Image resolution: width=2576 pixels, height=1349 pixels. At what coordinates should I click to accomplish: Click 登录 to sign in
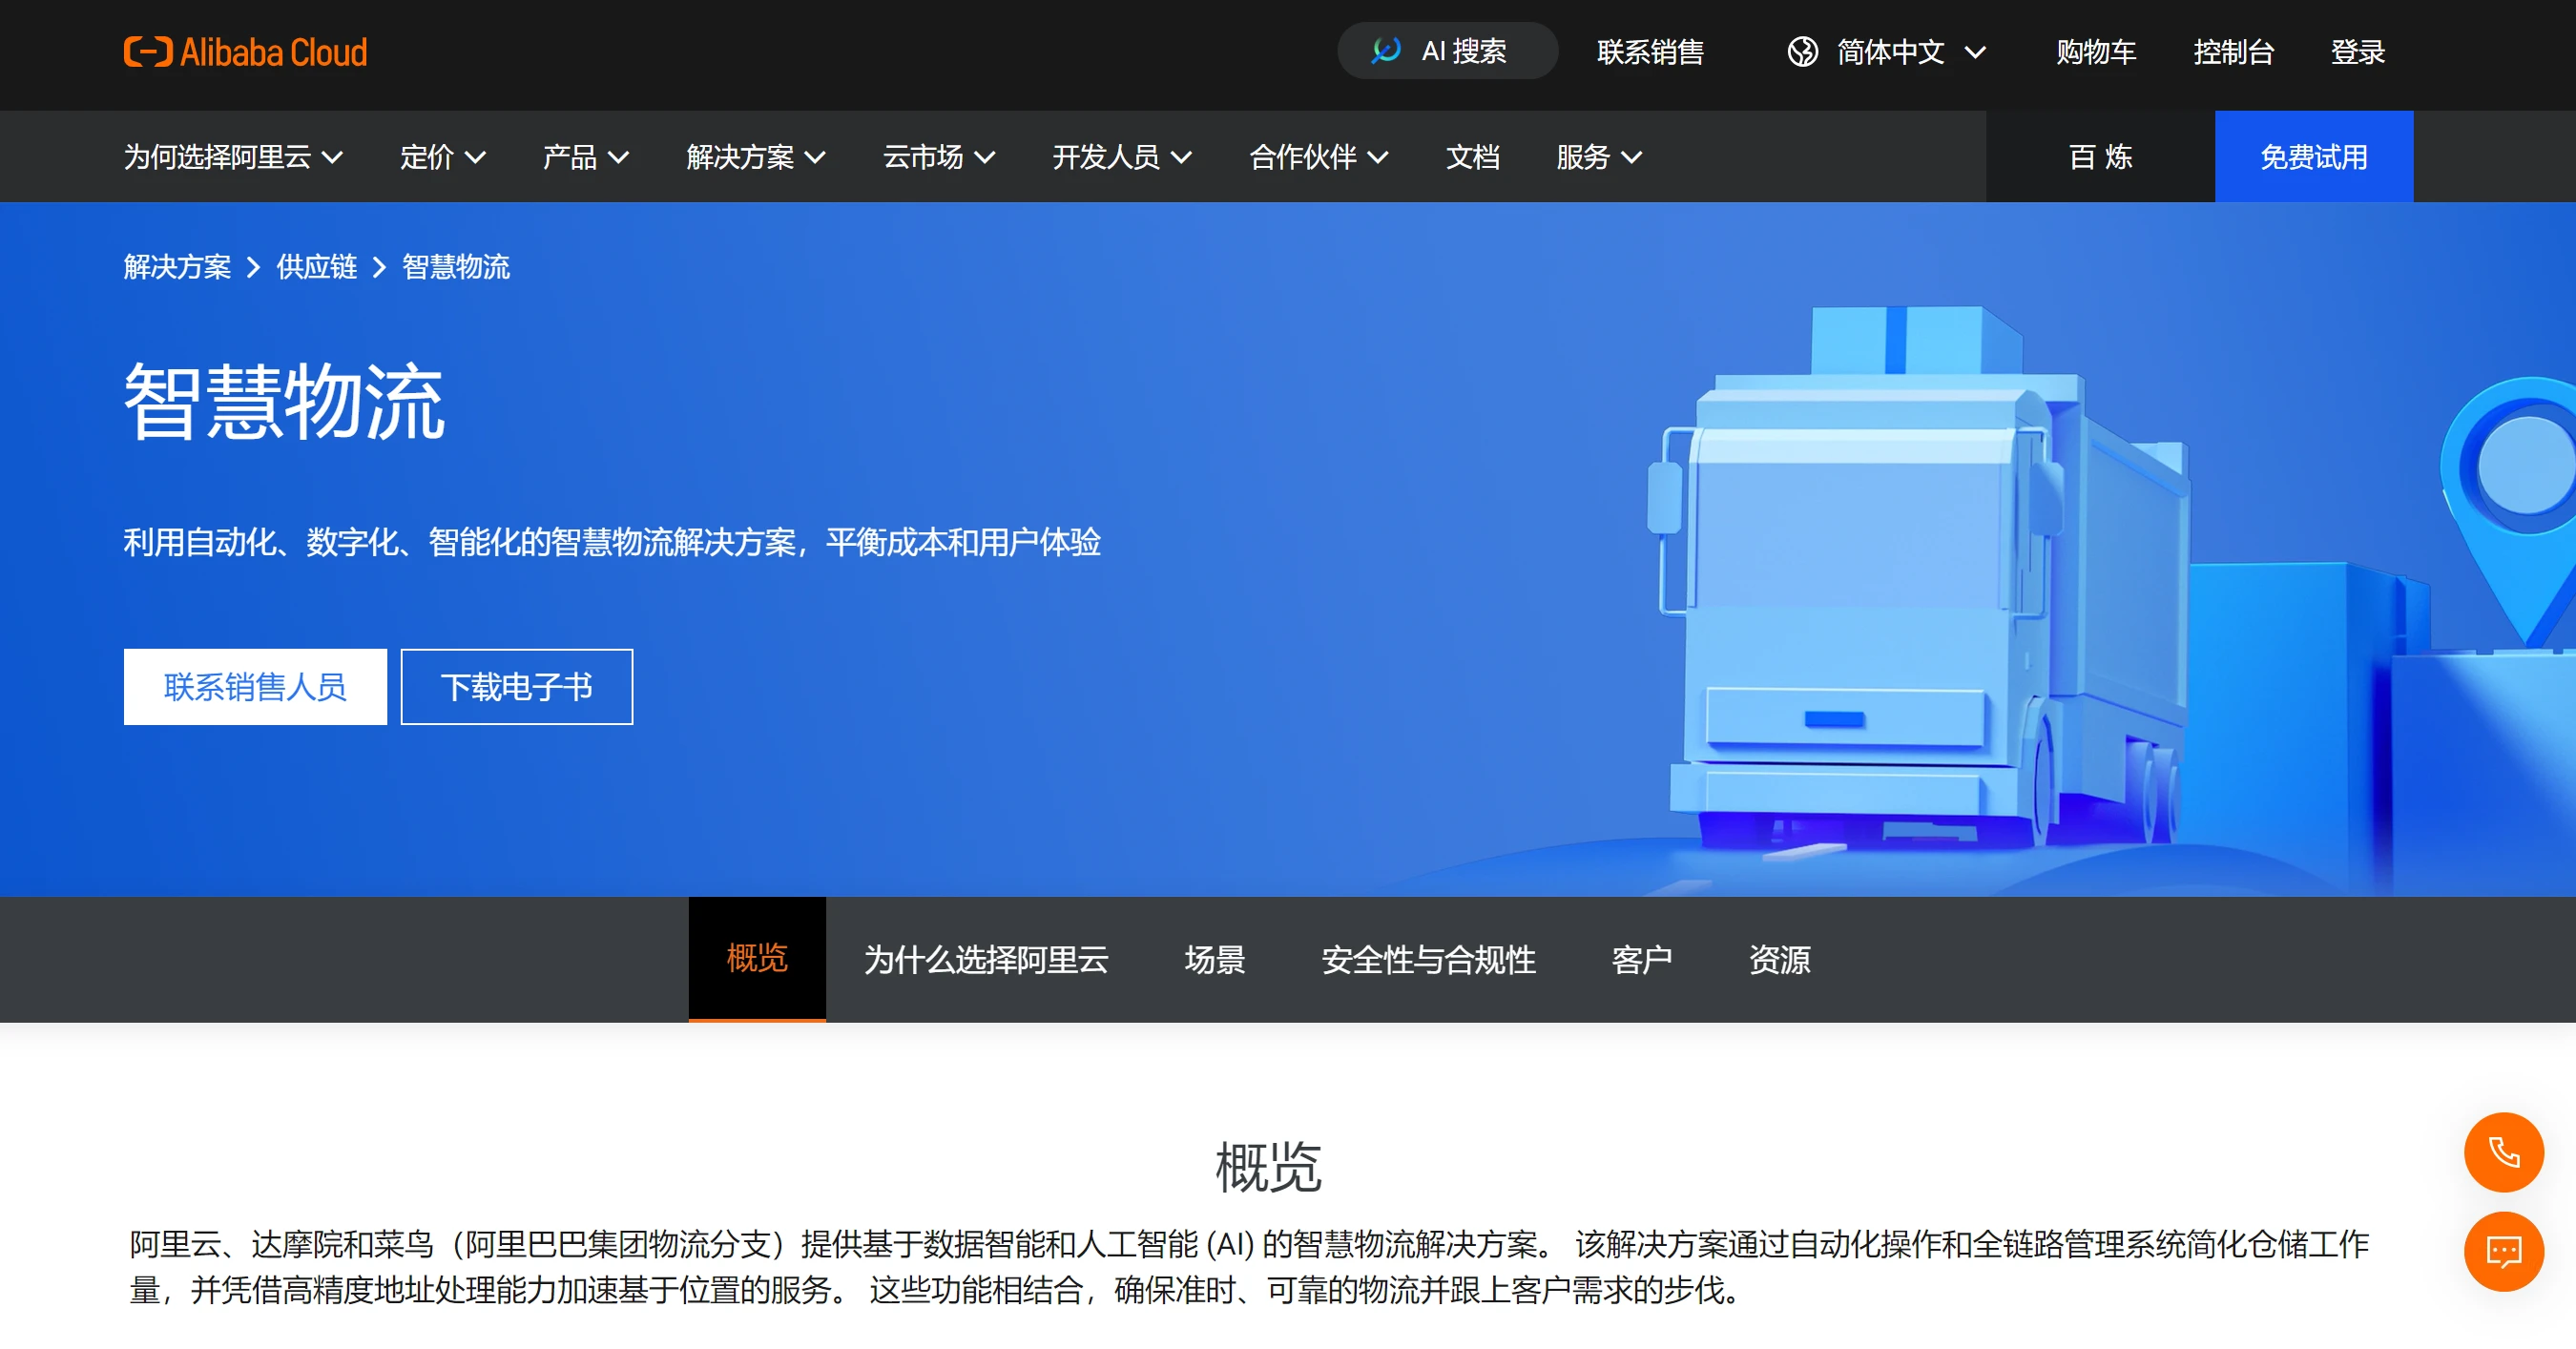coord(2357,52)
